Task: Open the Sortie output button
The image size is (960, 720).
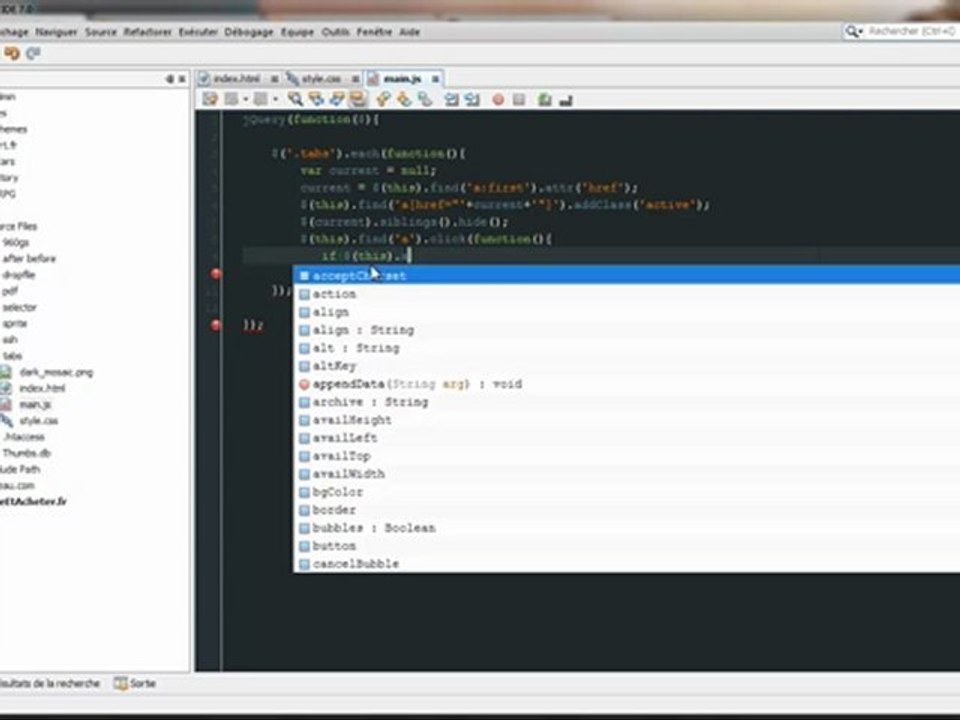Action: tap(135, 683)
